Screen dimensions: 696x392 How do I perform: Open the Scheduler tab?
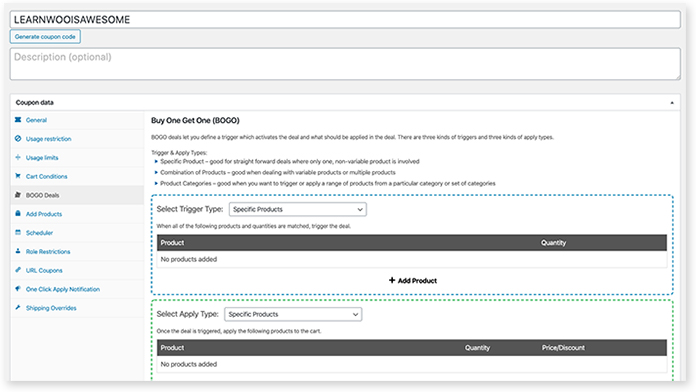coord(77,233)
